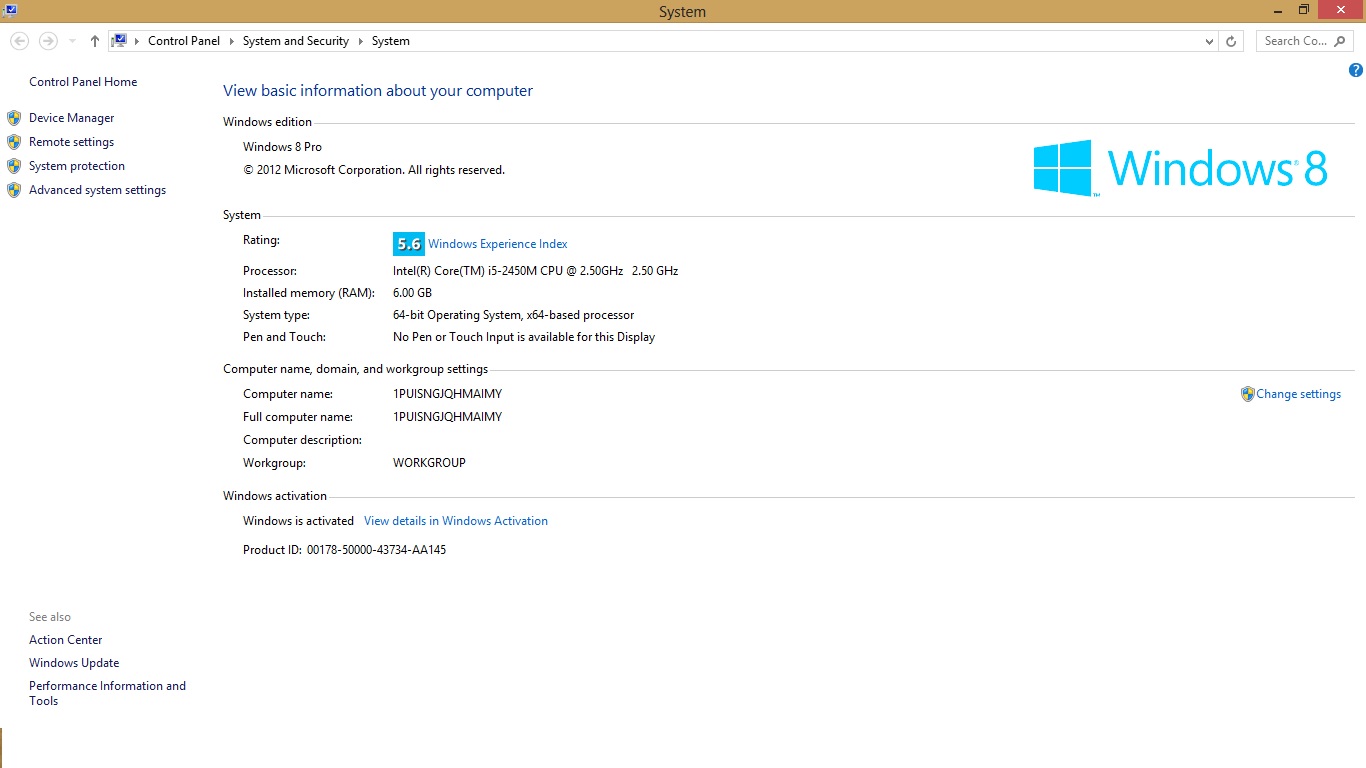Click Change settings for computer name
This screenshot has width=1366, height=768.
click(x=1298, y=394)
